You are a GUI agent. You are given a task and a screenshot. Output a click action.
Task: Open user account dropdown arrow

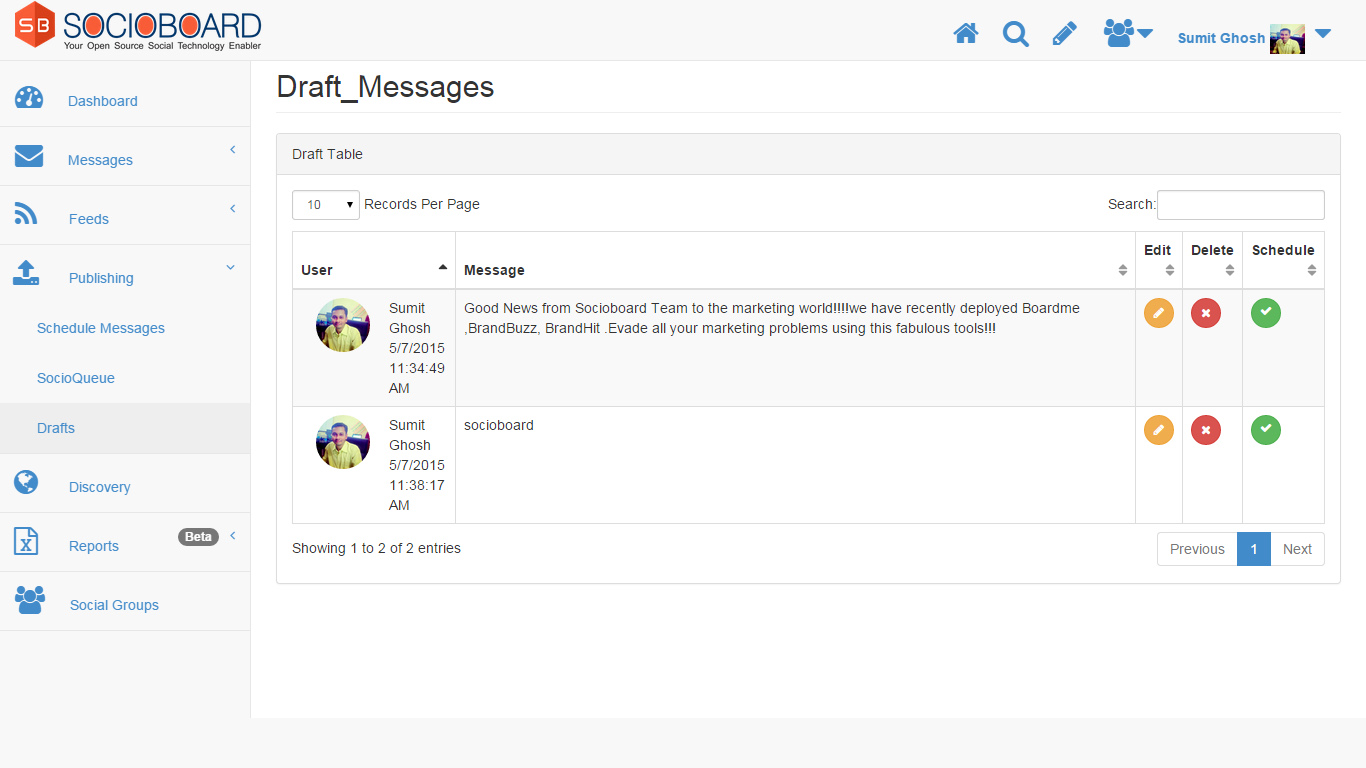[x=1323, y=34]
